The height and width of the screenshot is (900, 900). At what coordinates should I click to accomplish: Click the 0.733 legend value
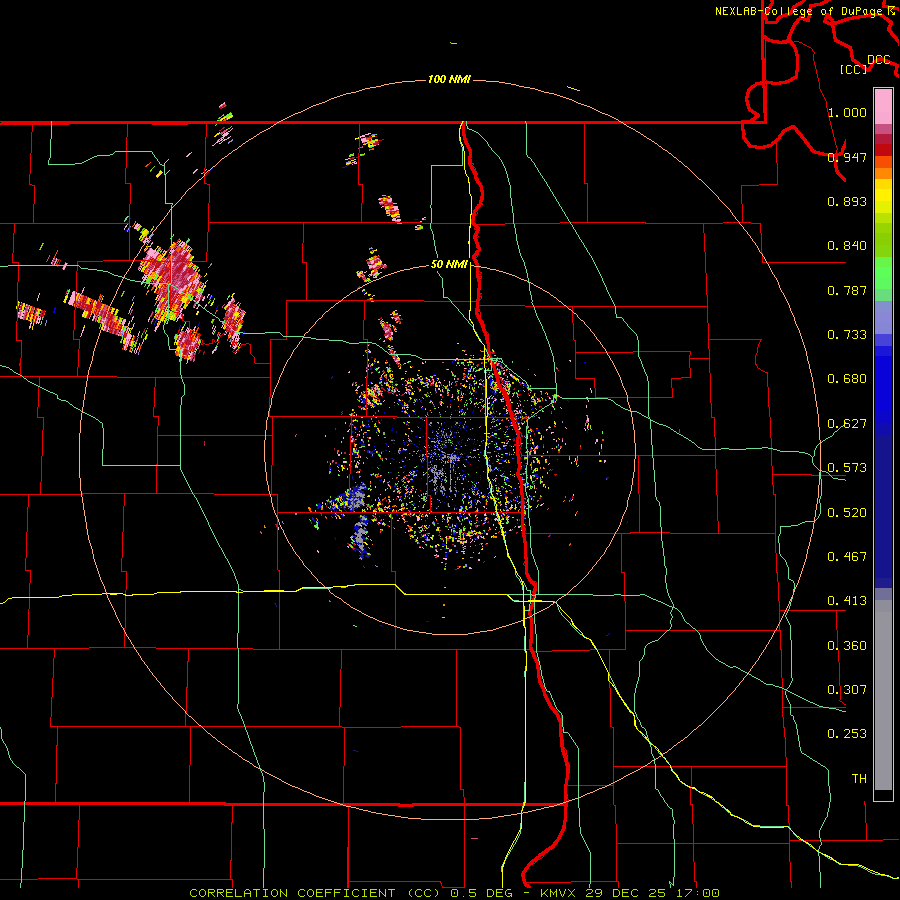tap(847, 335)
